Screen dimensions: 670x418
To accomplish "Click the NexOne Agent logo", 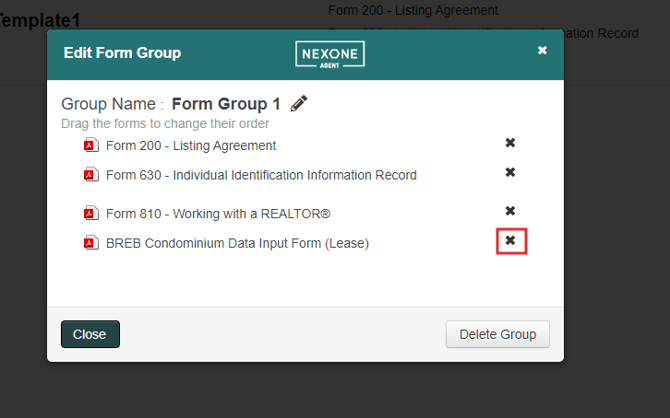I will point(330,54).
